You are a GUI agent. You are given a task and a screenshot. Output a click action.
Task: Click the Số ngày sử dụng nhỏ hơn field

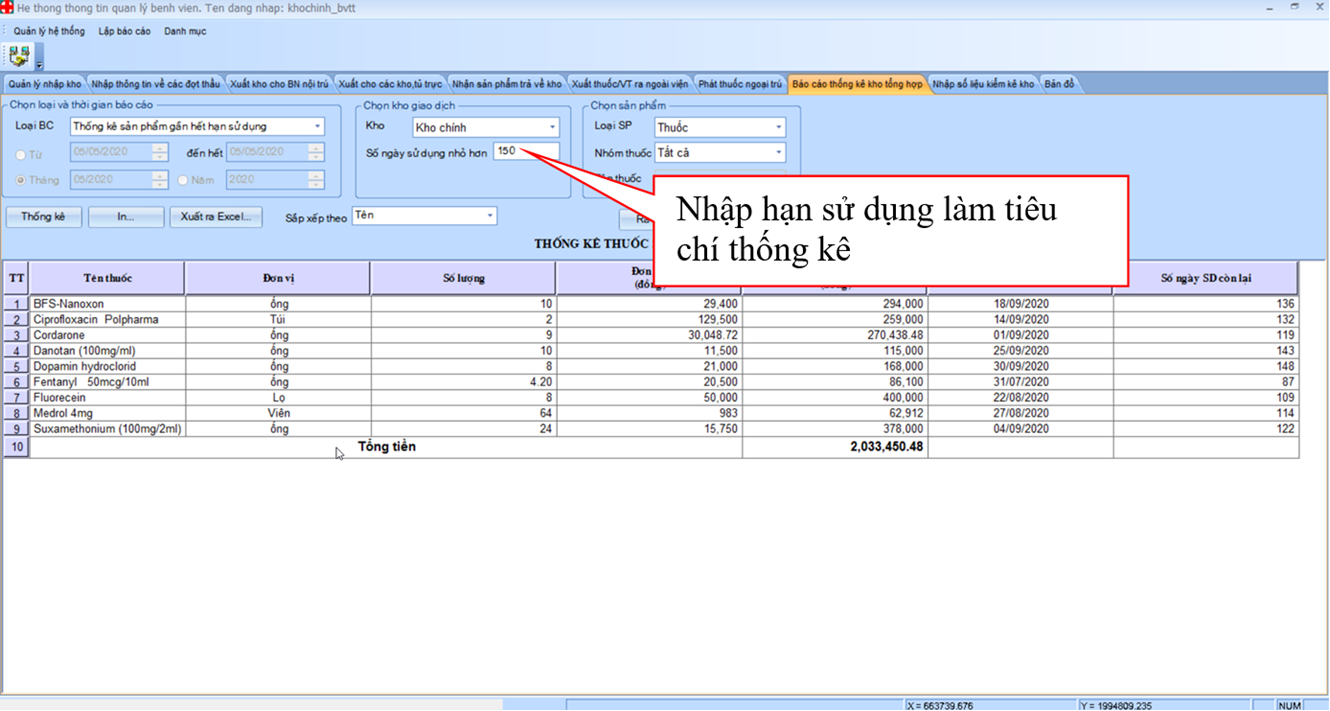pyautogui.click(x=526, y=152)
